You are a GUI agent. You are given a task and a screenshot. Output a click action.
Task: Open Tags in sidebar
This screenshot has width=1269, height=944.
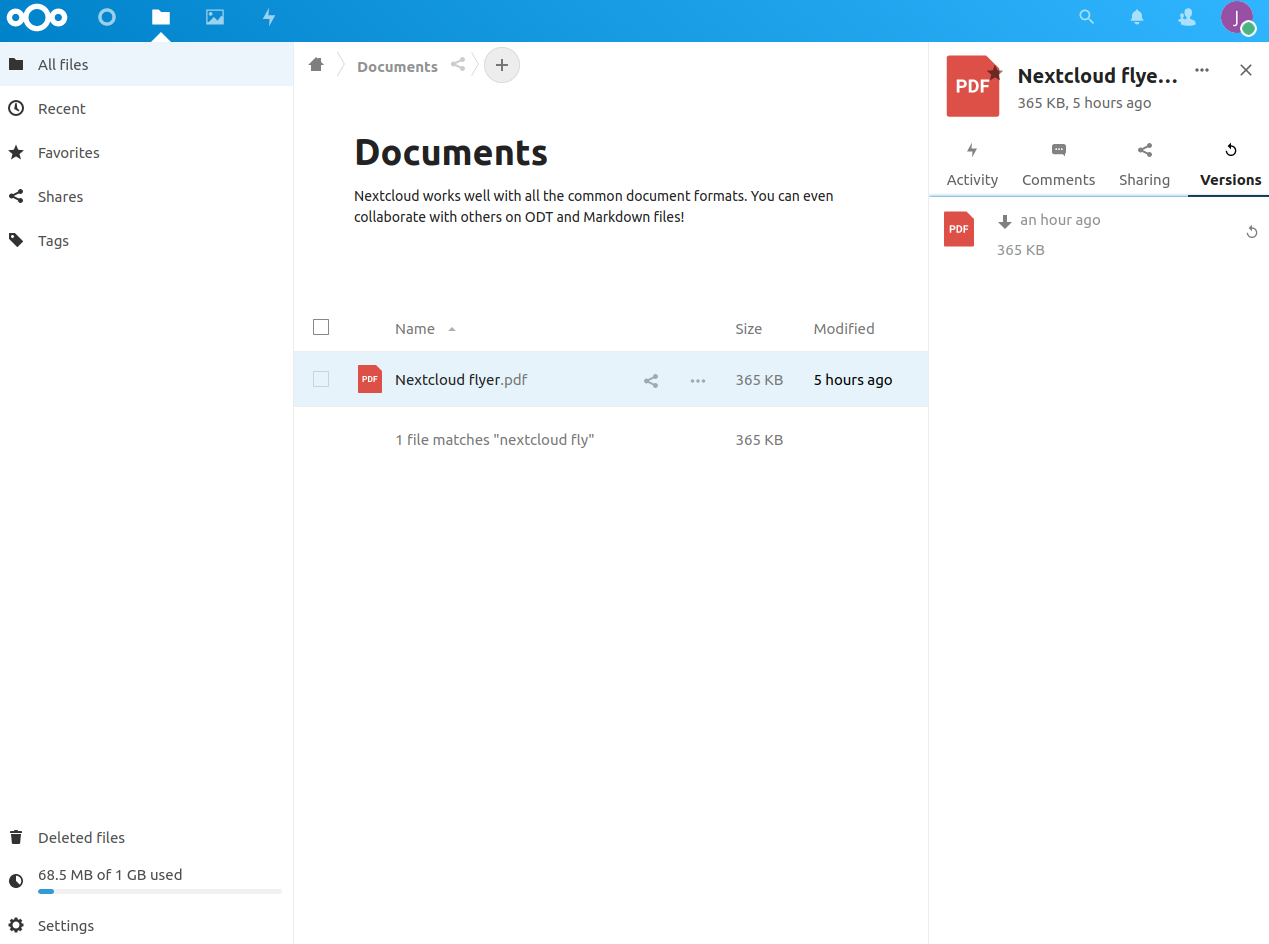(x=146, y=240)
